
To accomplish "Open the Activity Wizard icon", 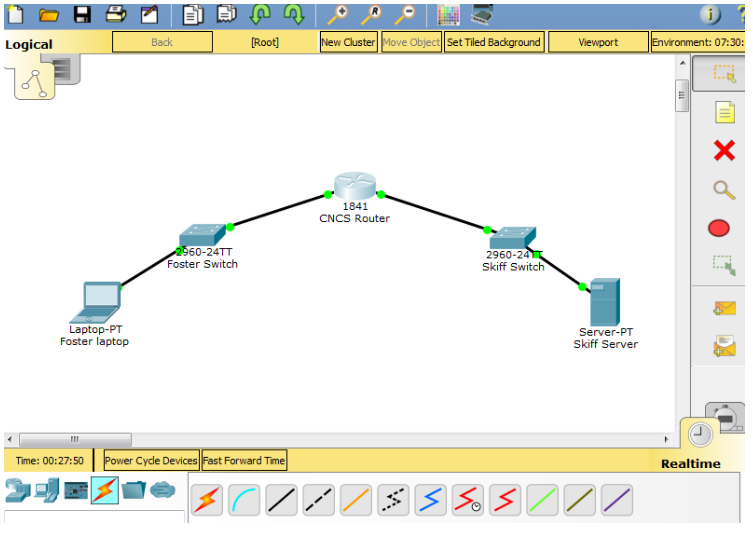I will coord(149,14).
